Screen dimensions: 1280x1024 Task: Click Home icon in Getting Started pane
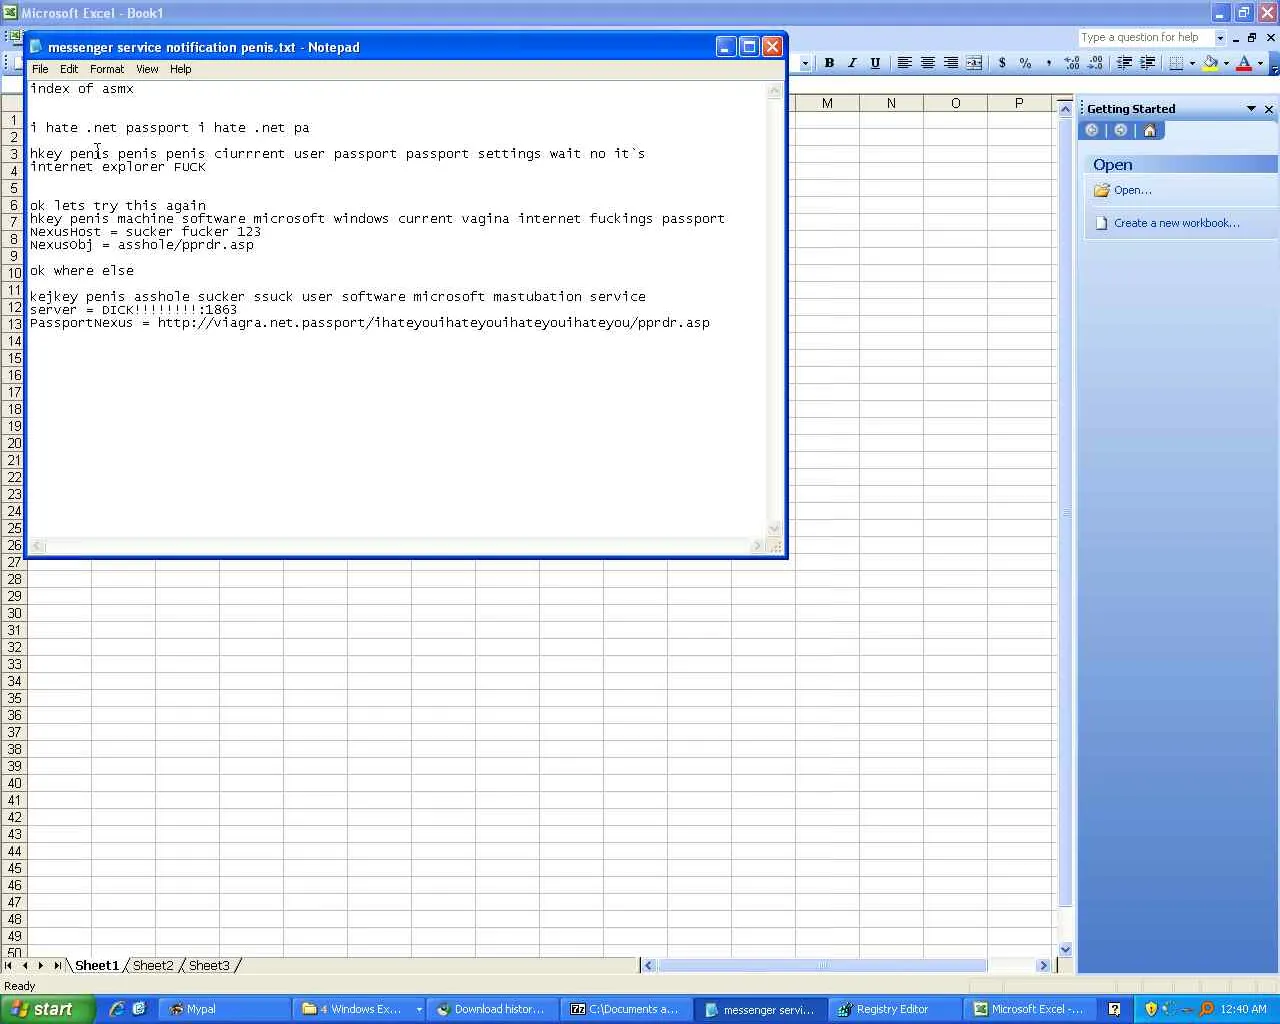pos(1150,130)
